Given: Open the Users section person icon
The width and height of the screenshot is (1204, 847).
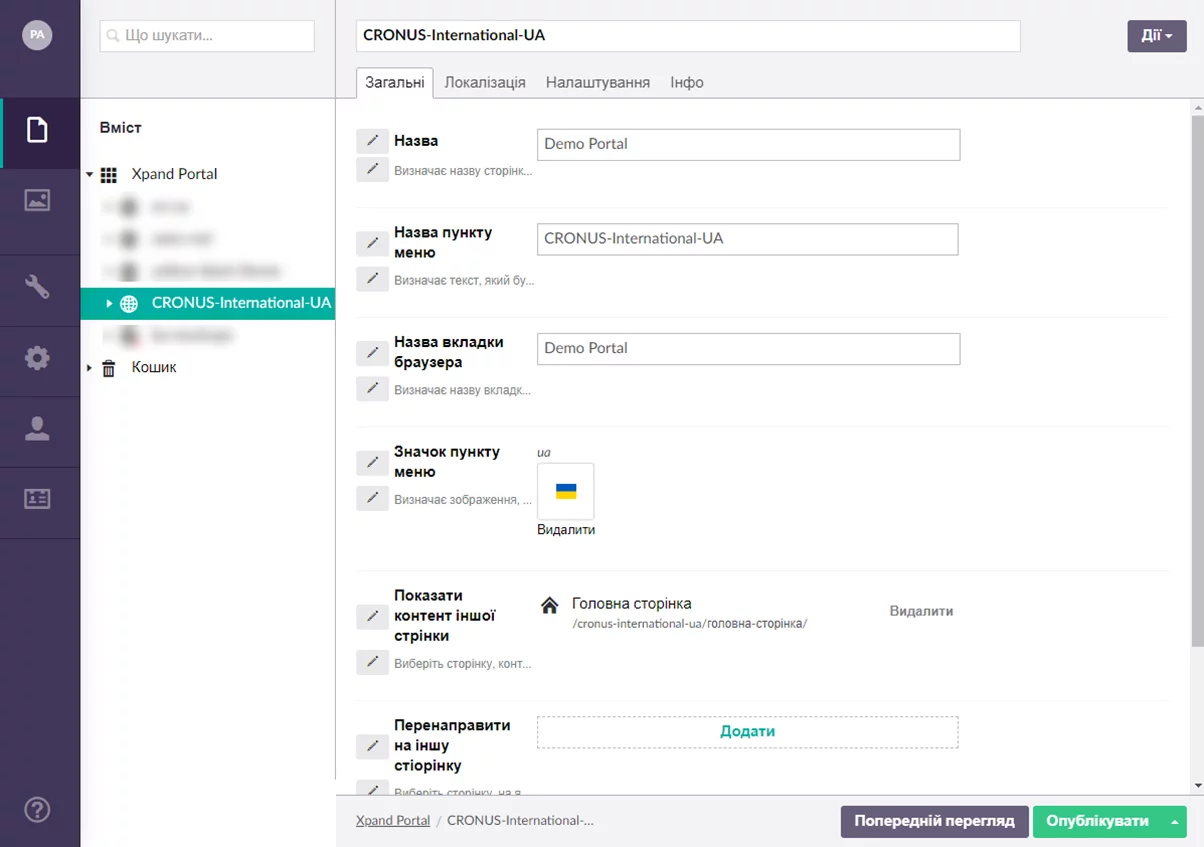Looking at the screenshot, I should tap(38, 429).
